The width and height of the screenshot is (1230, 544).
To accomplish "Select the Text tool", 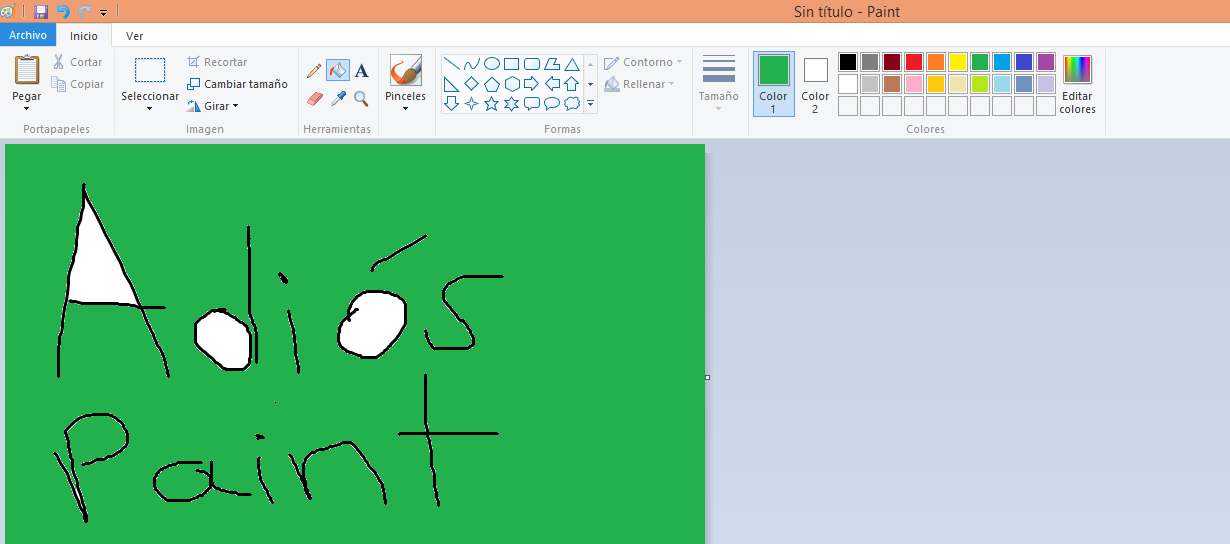I will 361,71.
